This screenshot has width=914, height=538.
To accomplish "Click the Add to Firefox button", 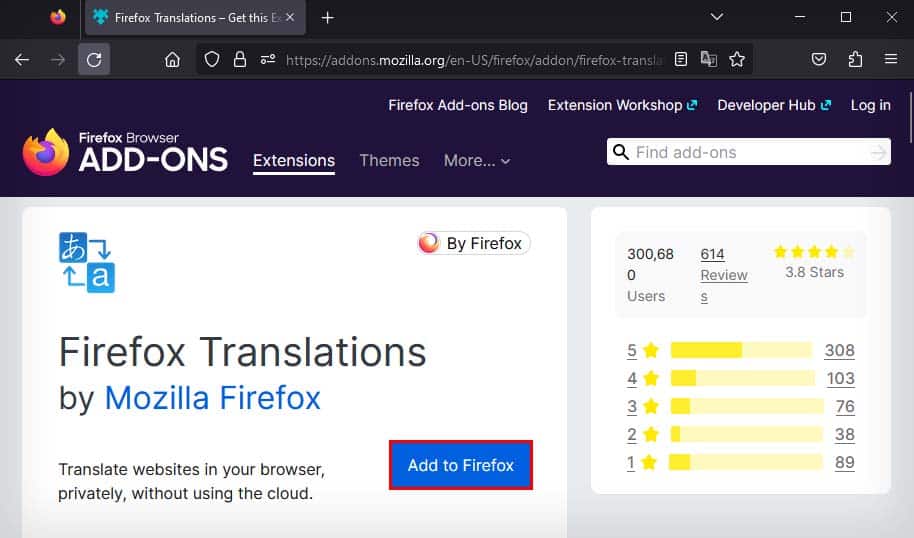I will tap(460, 465).
